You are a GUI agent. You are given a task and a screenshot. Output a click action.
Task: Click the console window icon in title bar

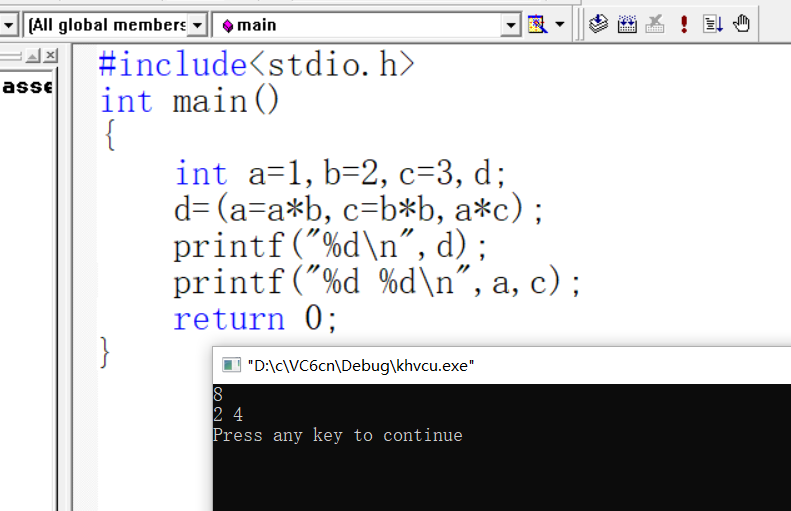coord(231,365)
